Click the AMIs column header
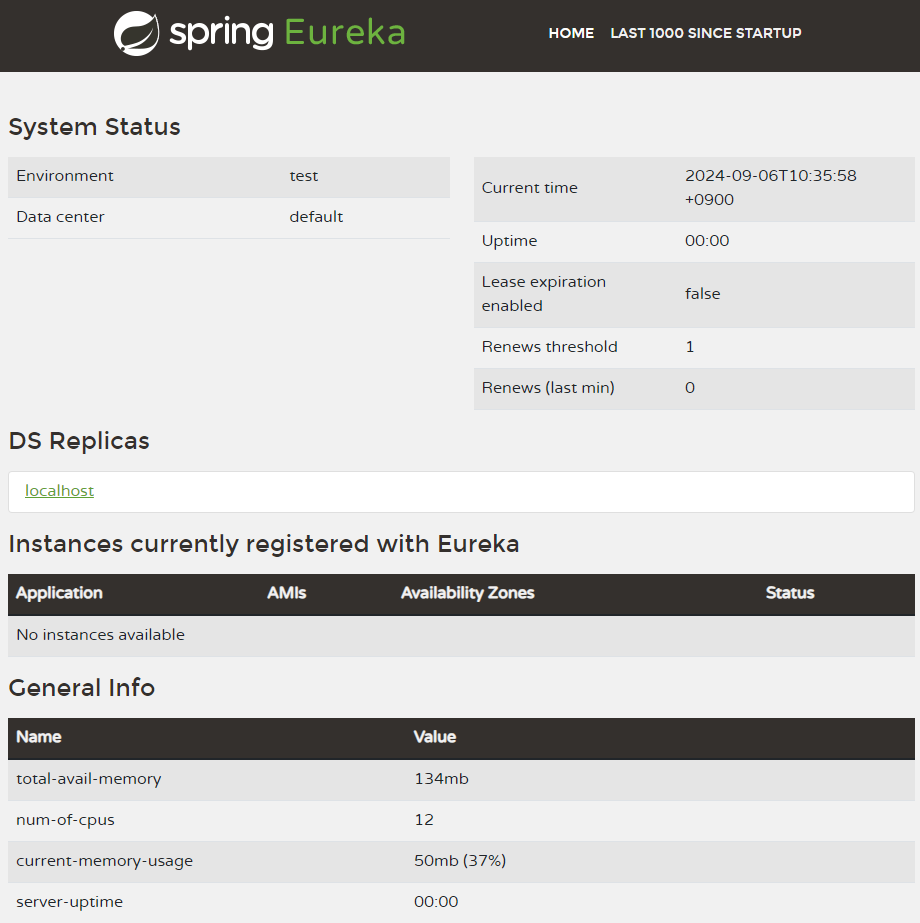This screenshot has height=923, width=920. 287,593
